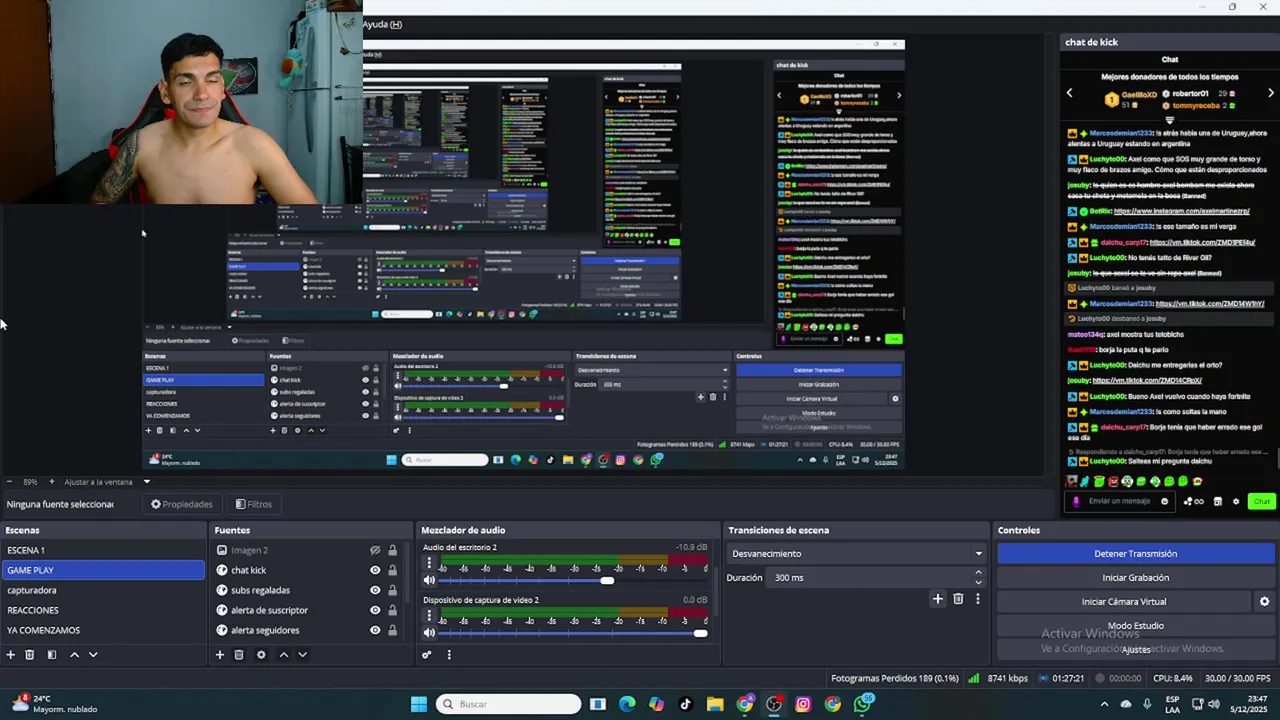1280x720 pixels.
Task: Toggle lock on Imagen 2 source
Action: click(392, 550)
